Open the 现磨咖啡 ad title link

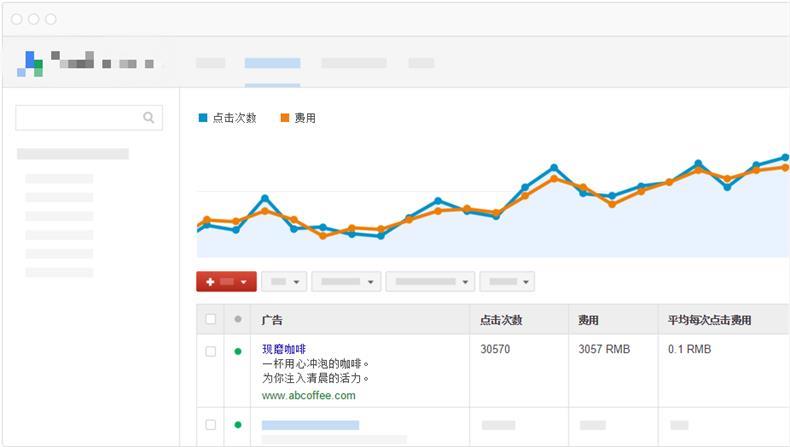tap(284, 349)
